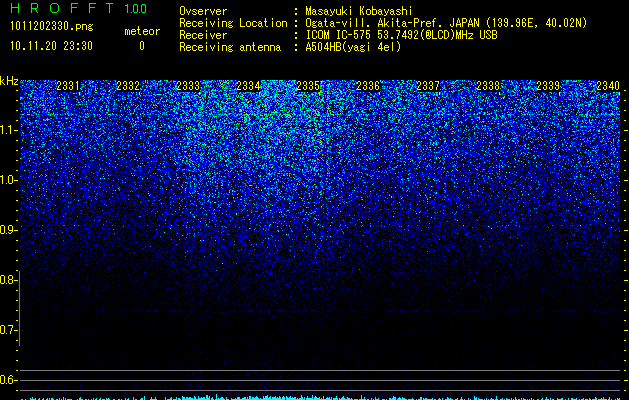The width and height of the screenshot is (629, 400).
Task: Select the 1011202330.png file name
Action: click(x=52, y=27)
